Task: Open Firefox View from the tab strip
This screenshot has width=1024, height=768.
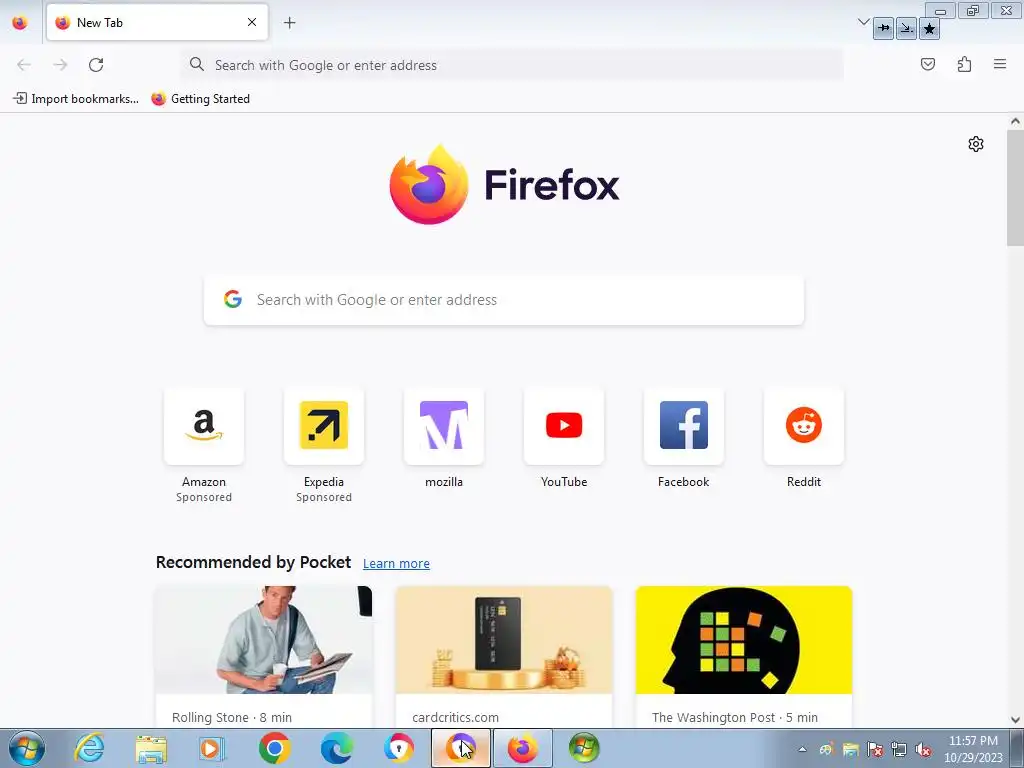Action: 20,23
